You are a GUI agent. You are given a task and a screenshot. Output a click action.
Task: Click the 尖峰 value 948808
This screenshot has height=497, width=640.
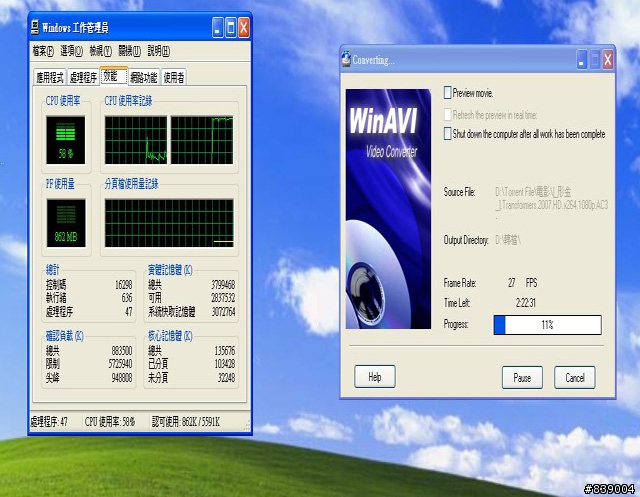(122, 378)
